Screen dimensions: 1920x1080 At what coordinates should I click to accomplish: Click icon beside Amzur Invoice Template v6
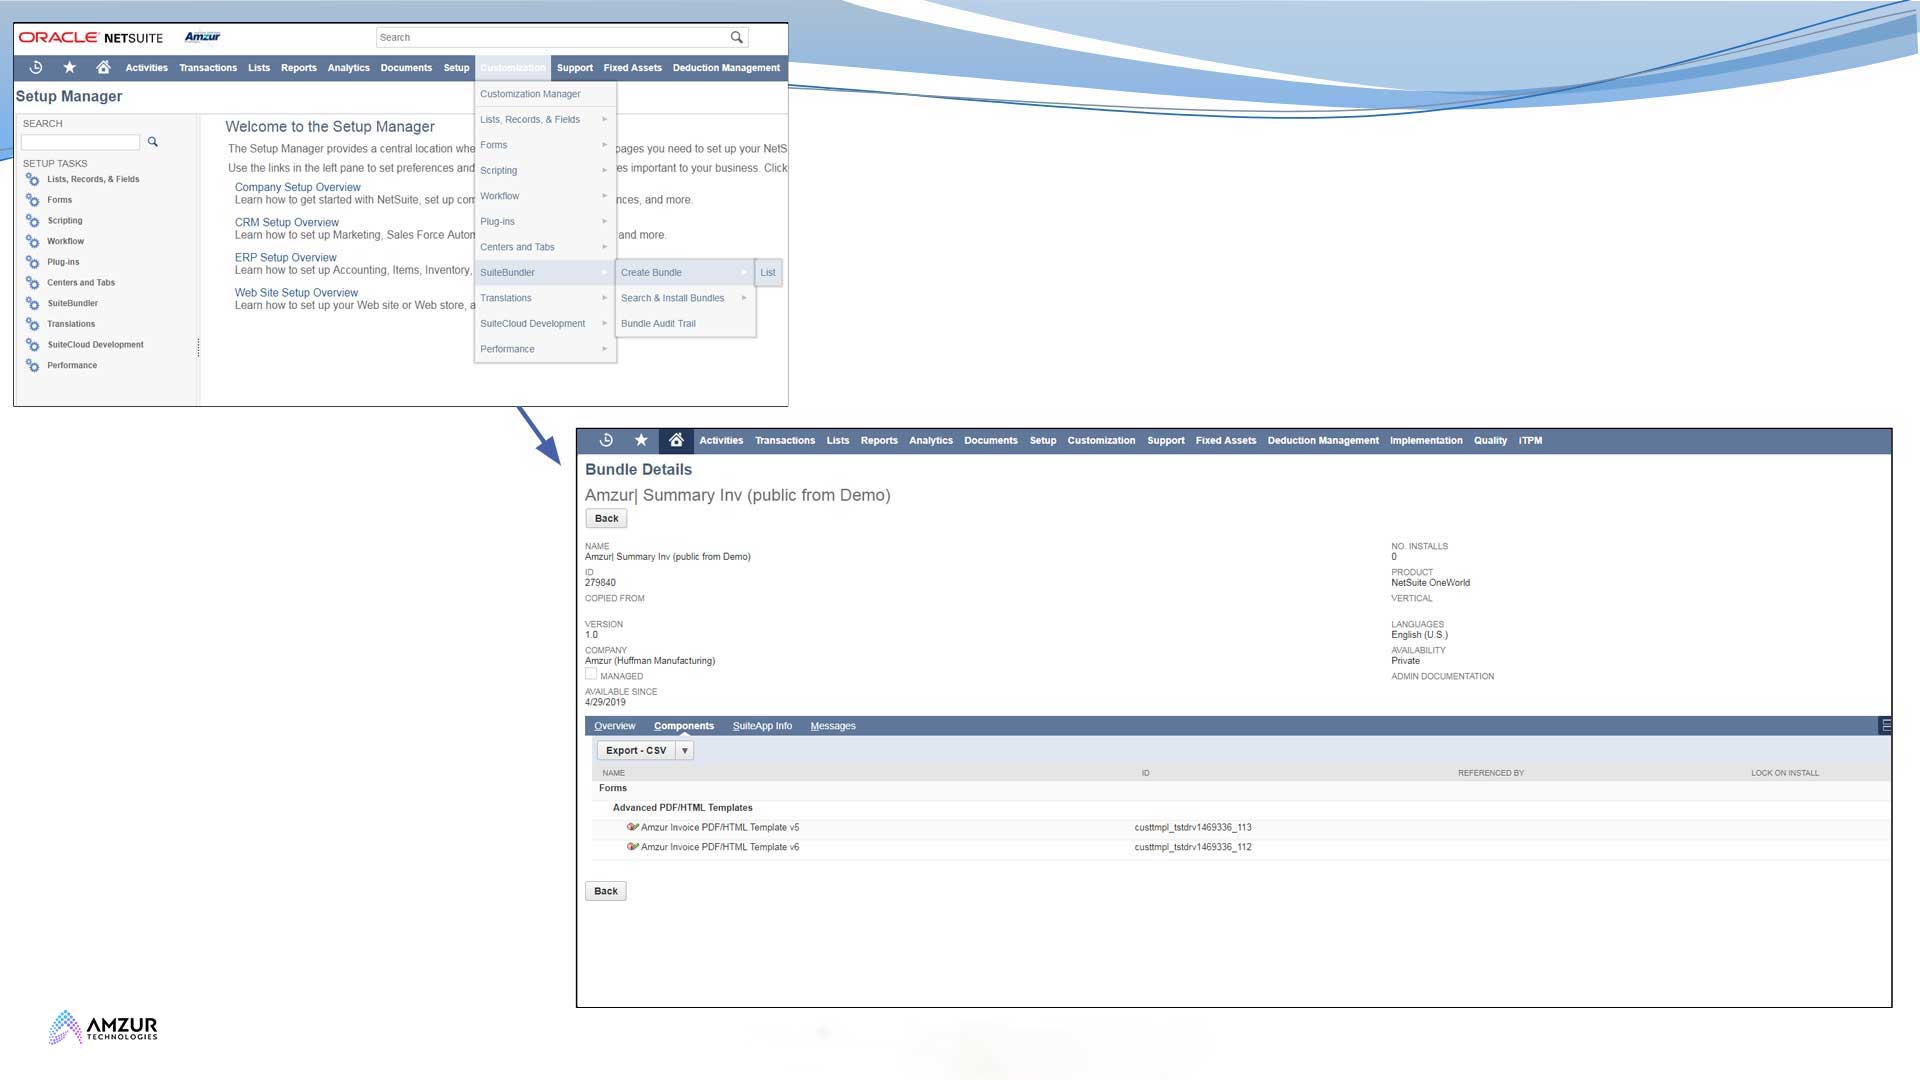(632, 847)
